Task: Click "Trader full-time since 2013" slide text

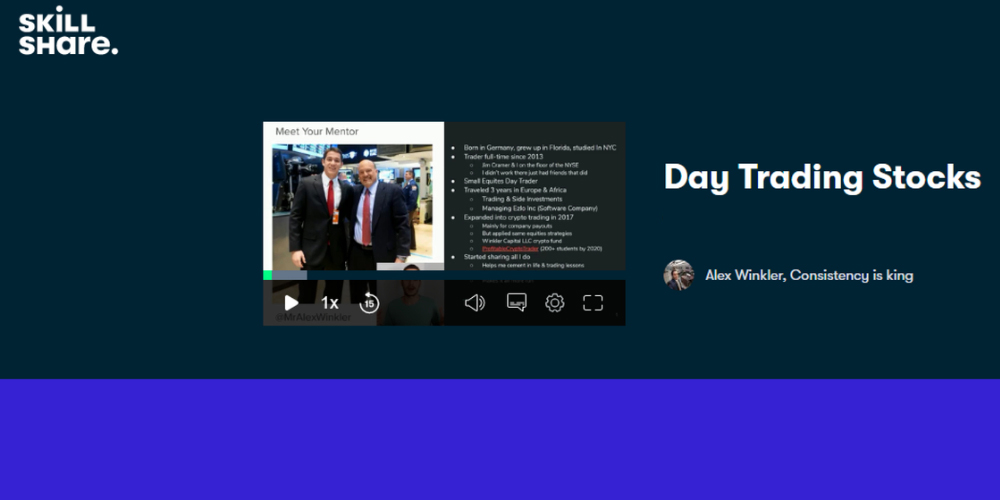Action: click(504, 156)
